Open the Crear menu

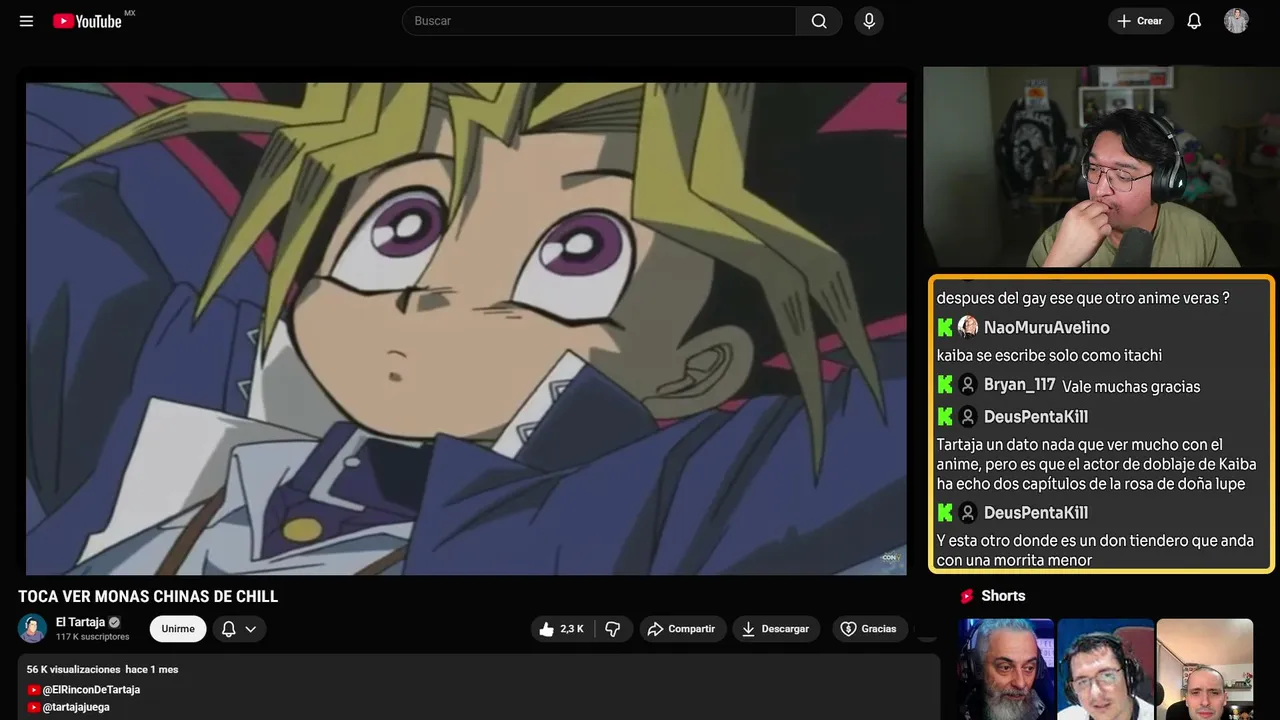pos(1141,21)
